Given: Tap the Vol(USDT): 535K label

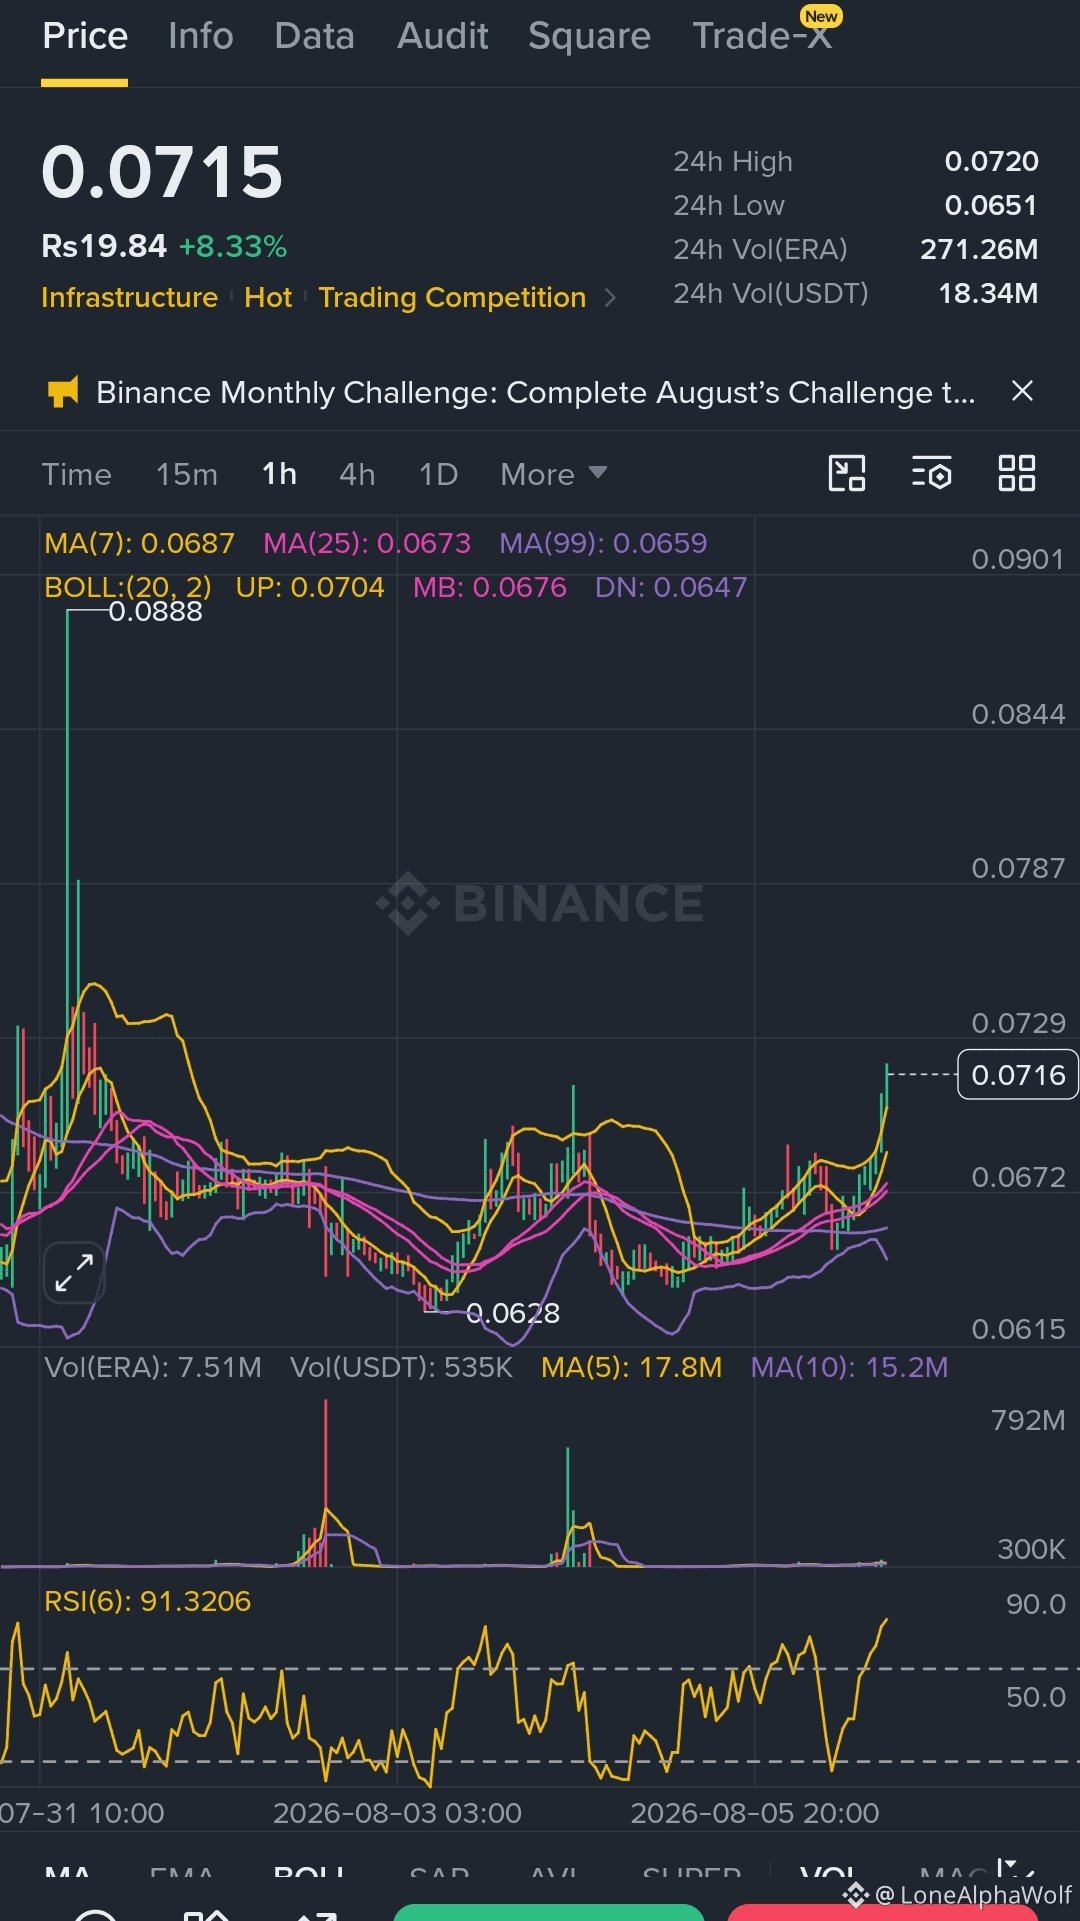Looking at the screenshot, I should (x=401, y=1367).
